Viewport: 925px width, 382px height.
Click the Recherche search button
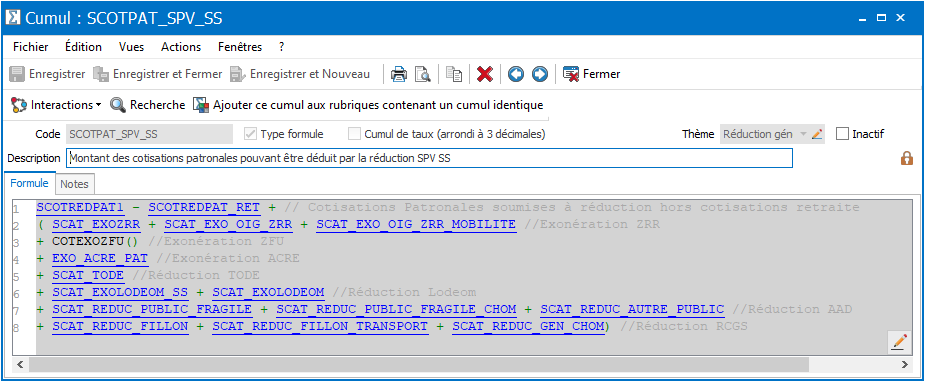click(148, 105)
